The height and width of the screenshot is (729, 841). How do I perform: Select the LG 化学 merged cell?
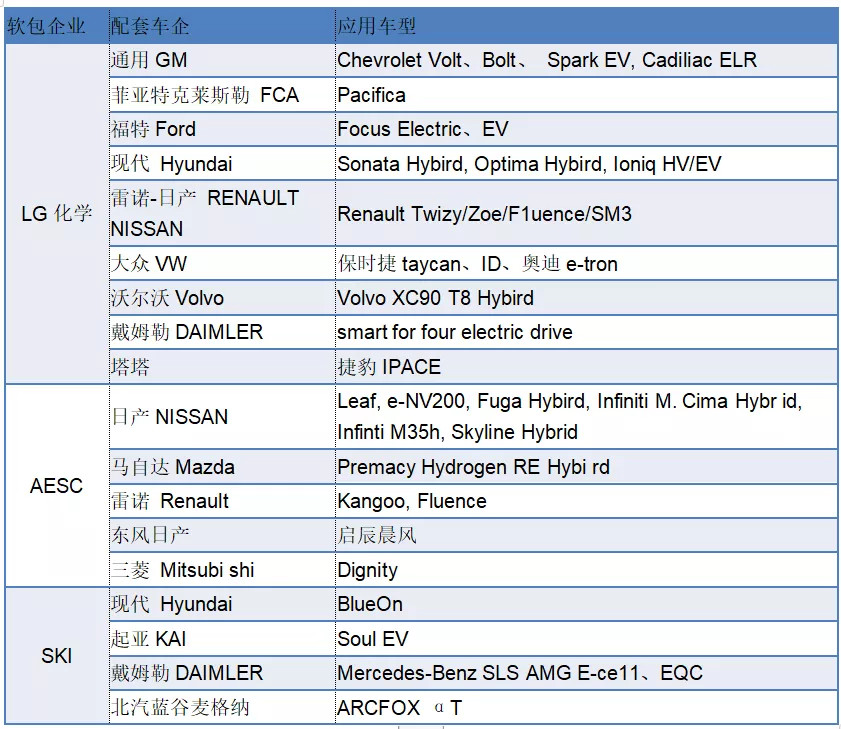(57, 213)
